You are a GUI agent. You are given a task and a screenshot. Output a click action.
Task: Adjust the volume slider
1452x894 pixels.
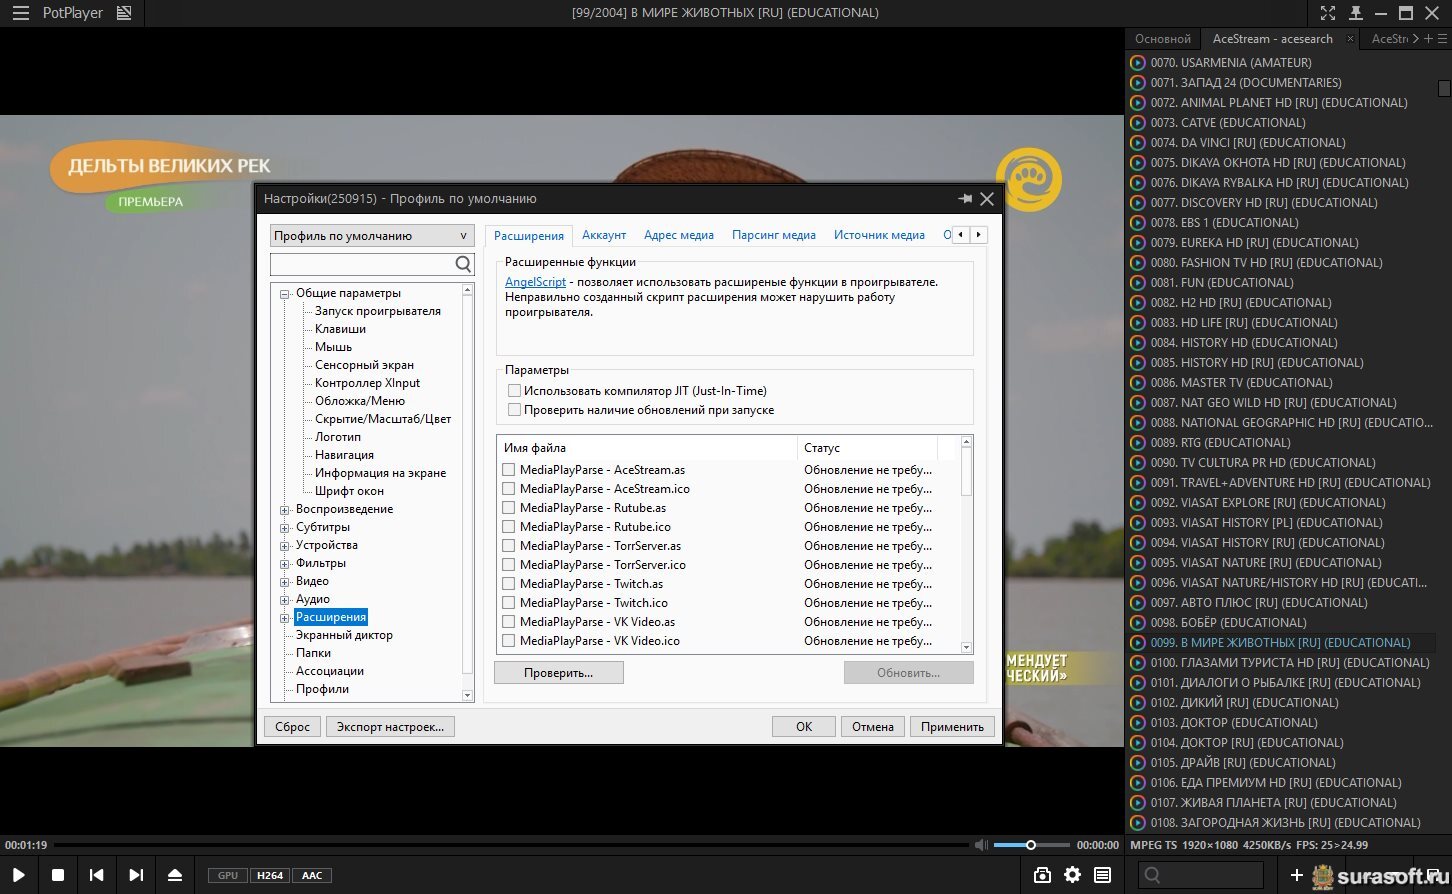pyautogui.click(x=1031, y=845)
